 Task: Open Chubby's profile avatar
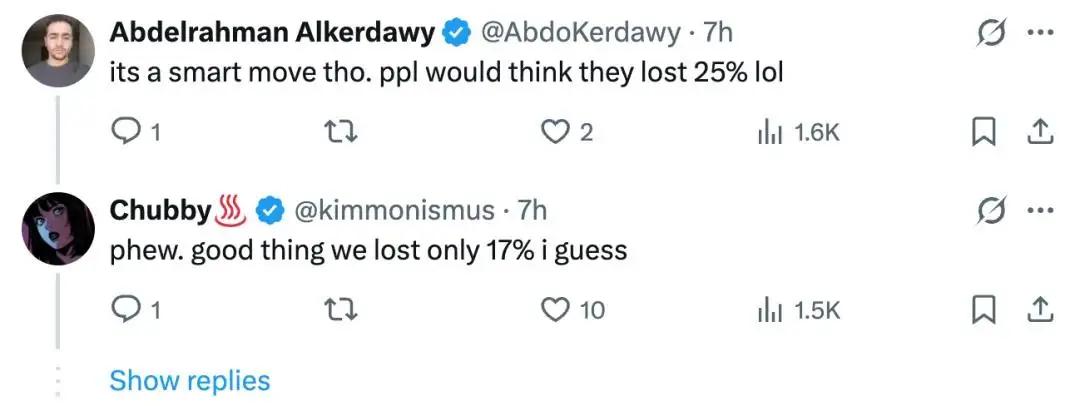[59, 228]
